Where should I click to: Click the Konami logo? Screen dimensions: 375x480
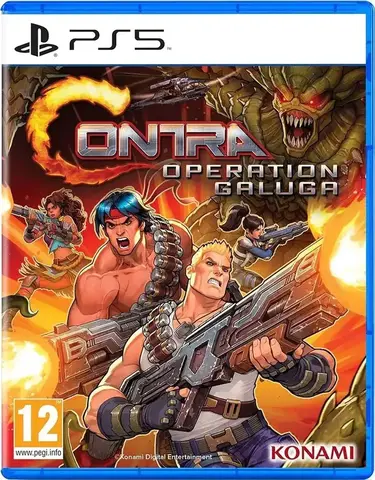[x=312, y=454]
